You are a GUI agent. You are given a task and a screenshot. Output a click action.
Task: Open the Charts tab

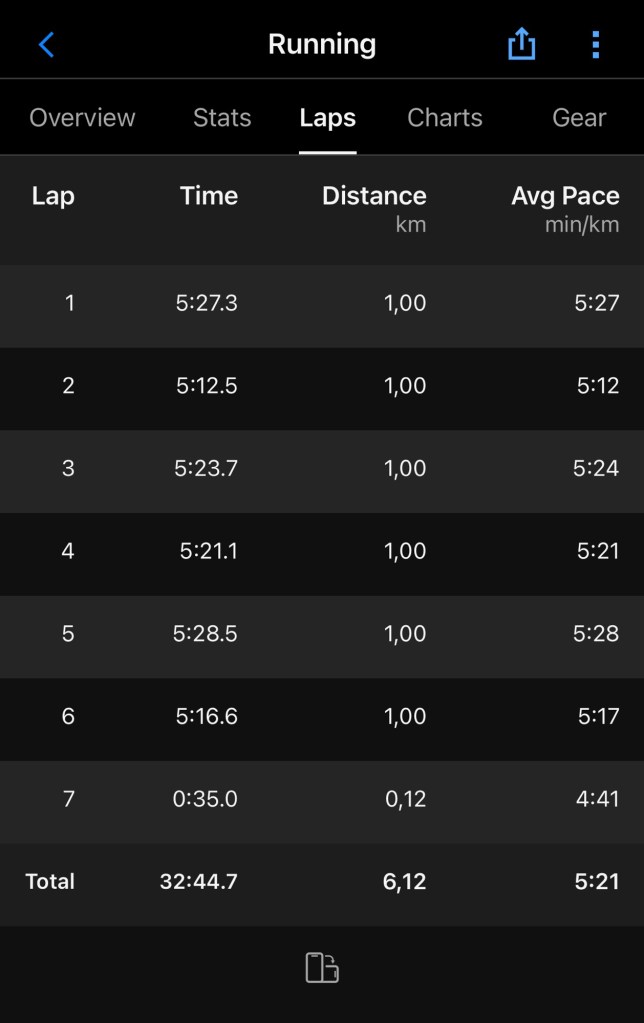445,118
